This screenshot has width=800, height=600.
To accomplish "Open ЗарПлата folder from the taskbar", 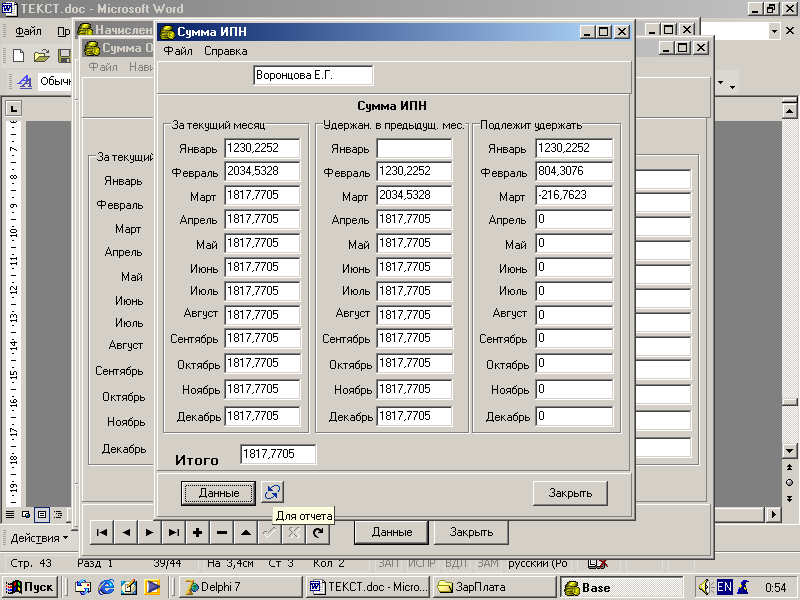I will [x=492, y=587].
